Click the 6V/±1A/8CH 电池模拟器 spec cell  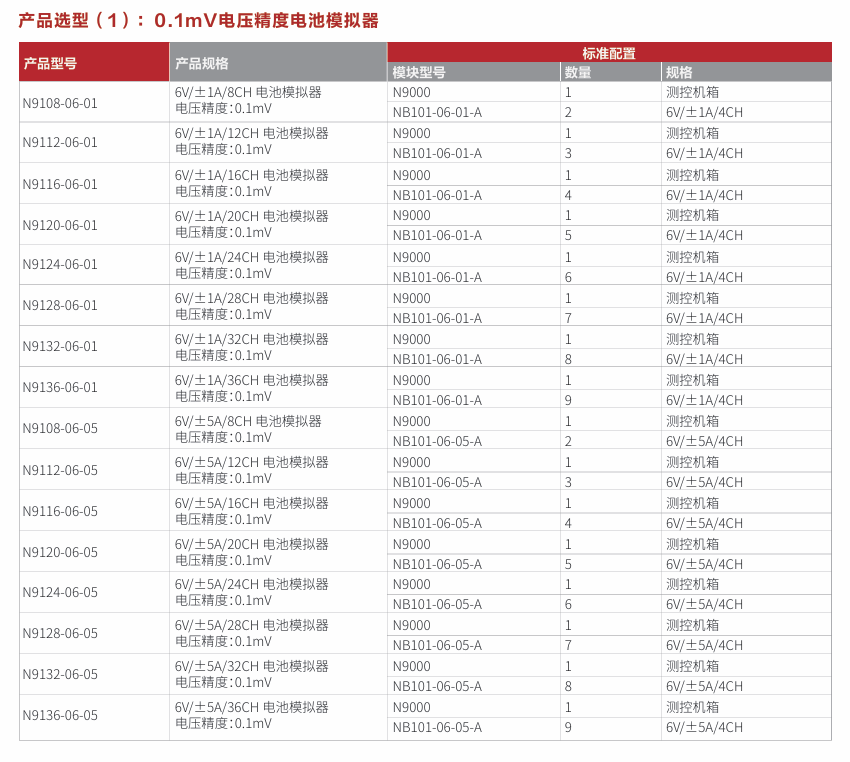248,93
